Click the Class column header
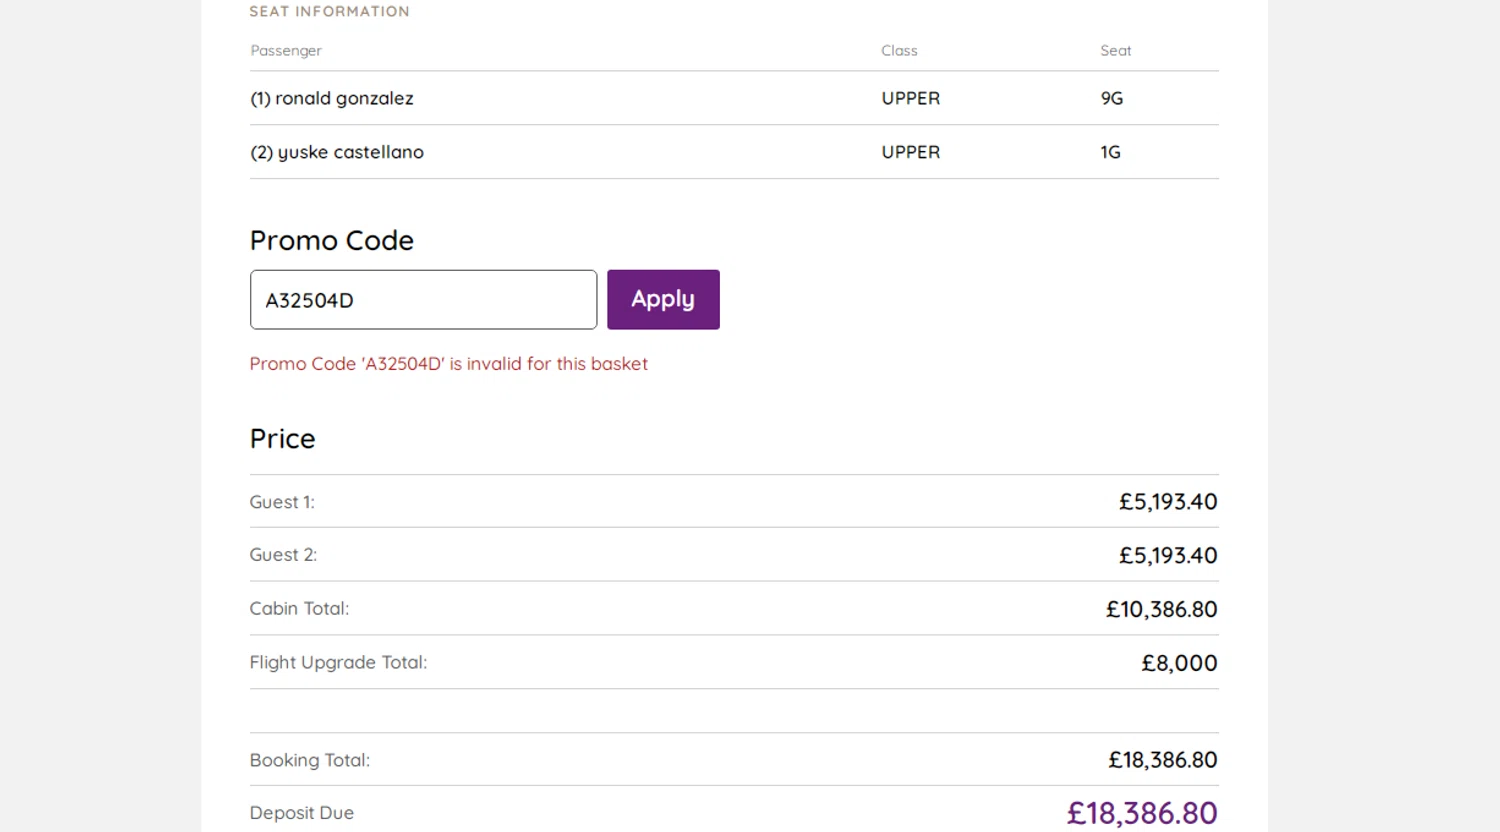 point(899,51)
